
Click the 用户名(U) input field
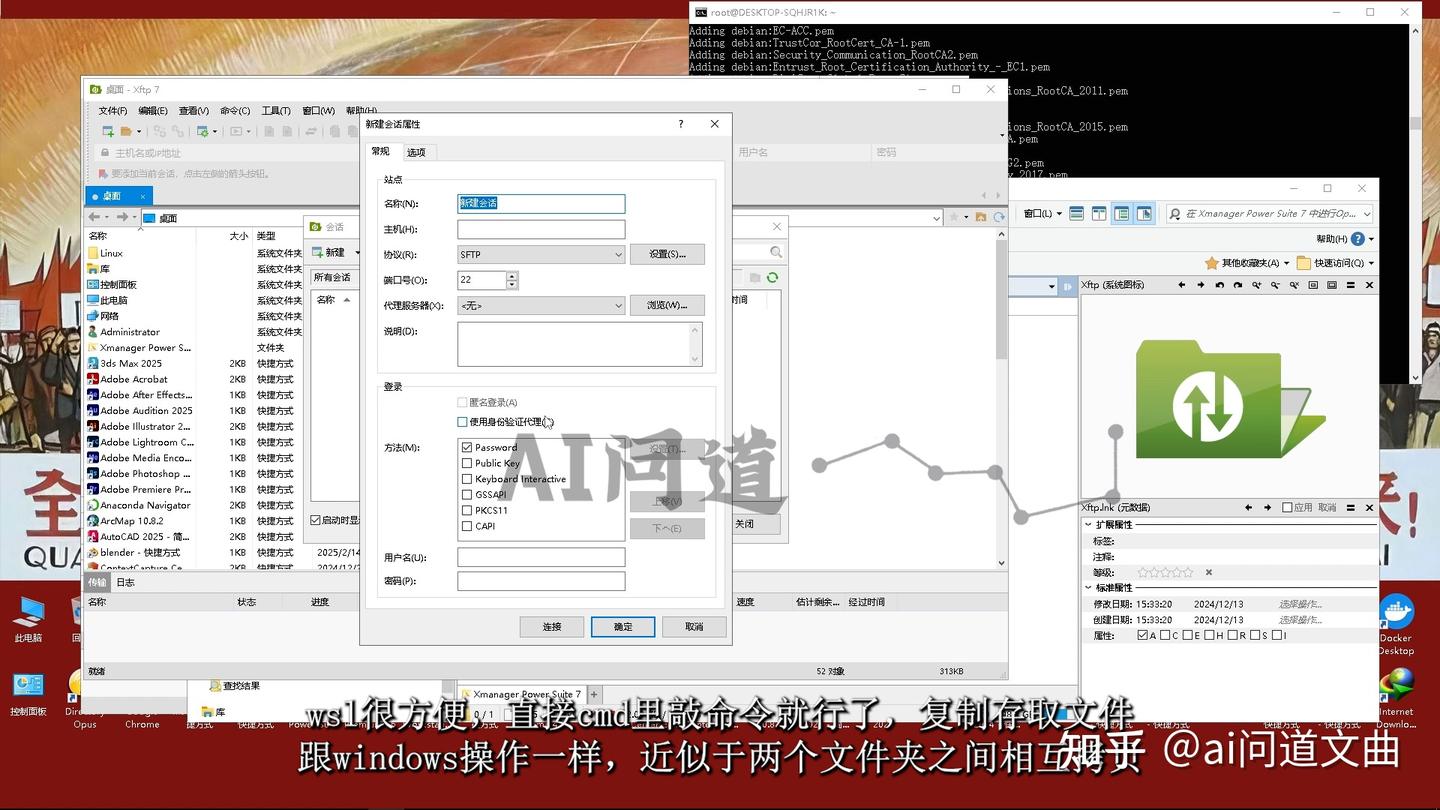(541, 557)
